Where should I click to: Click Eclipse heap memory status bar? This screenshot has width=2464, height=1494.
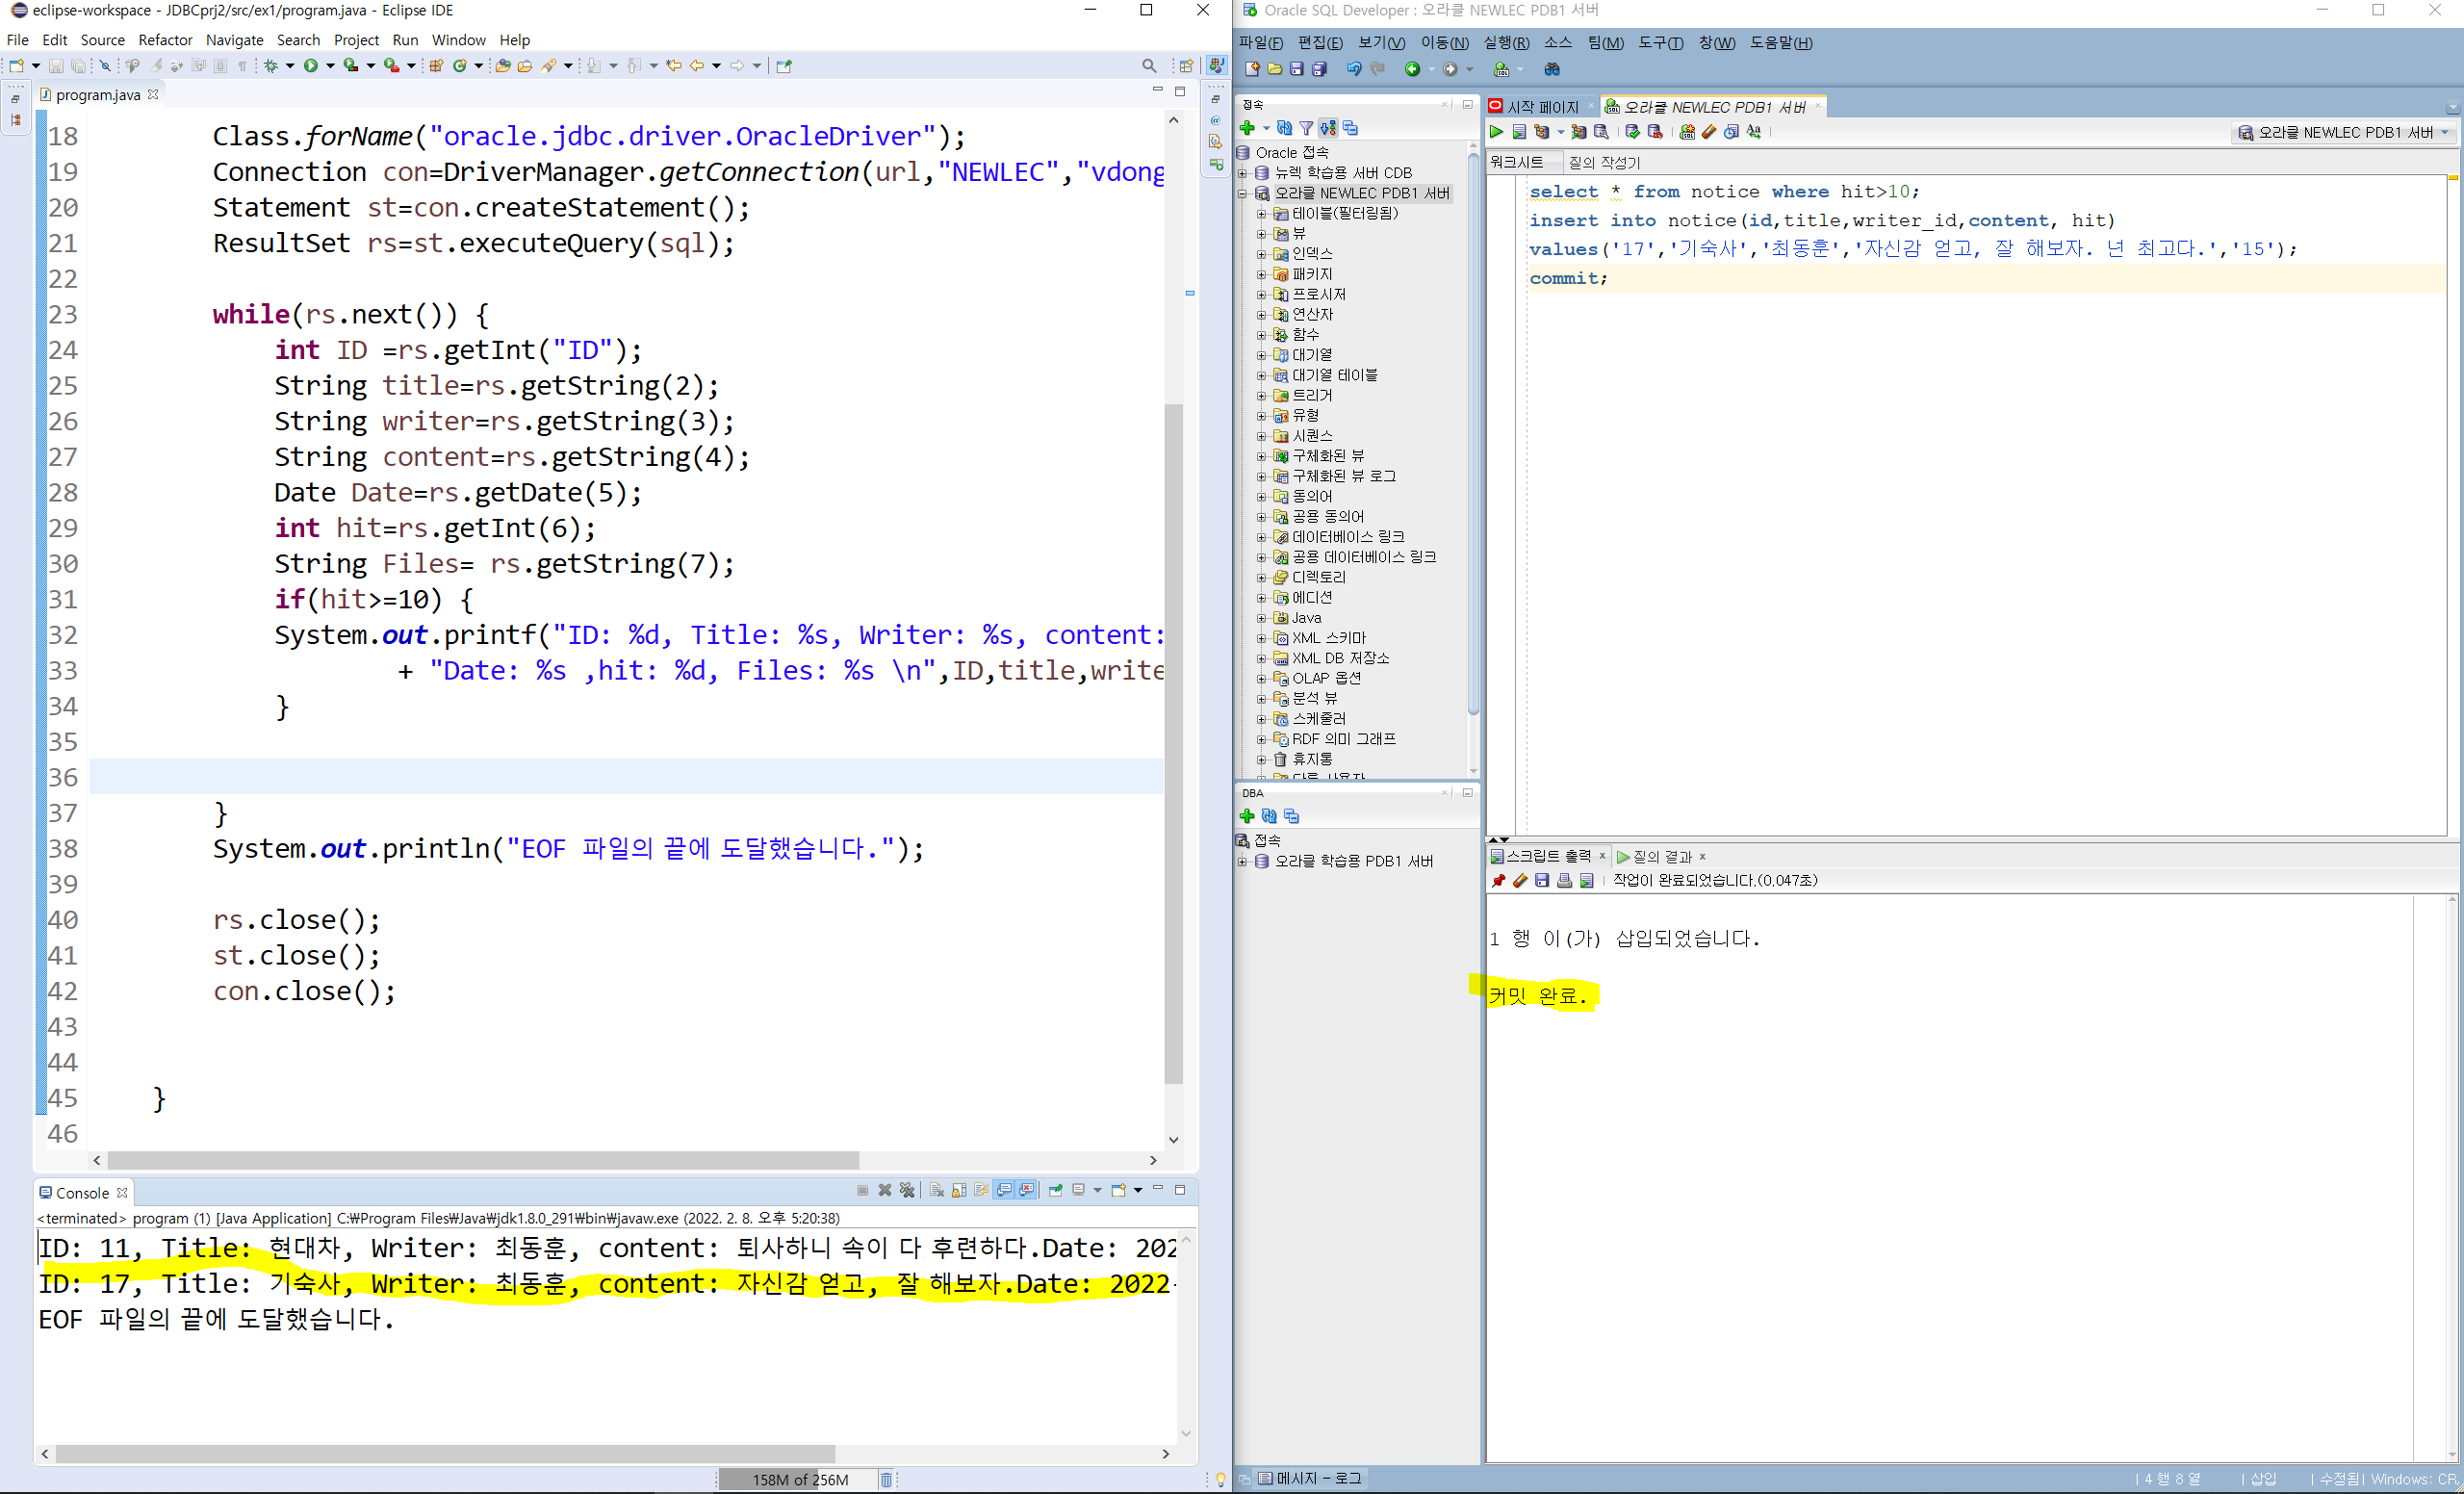(798, 1479)
